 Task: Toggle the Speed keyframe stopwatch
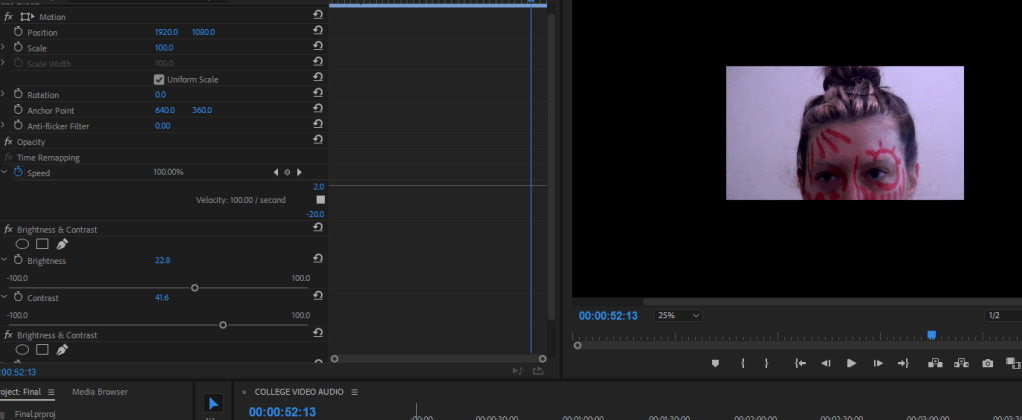(18, 172)
